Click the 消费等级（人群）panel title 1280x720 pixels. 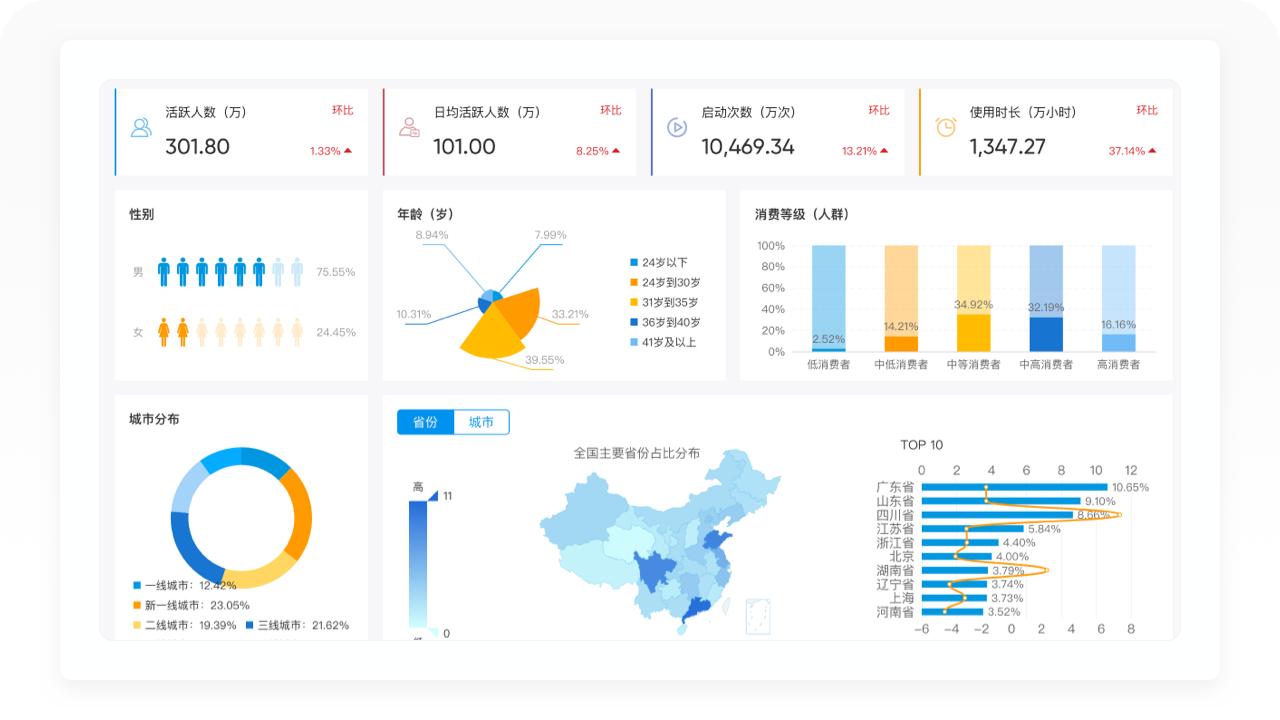[801, 215]
